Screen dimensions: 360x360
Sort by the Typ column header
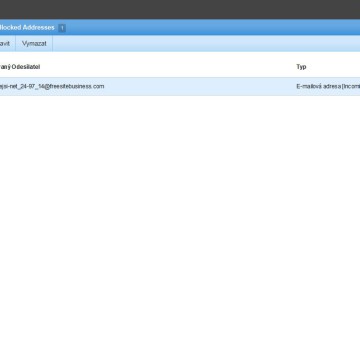301,67
